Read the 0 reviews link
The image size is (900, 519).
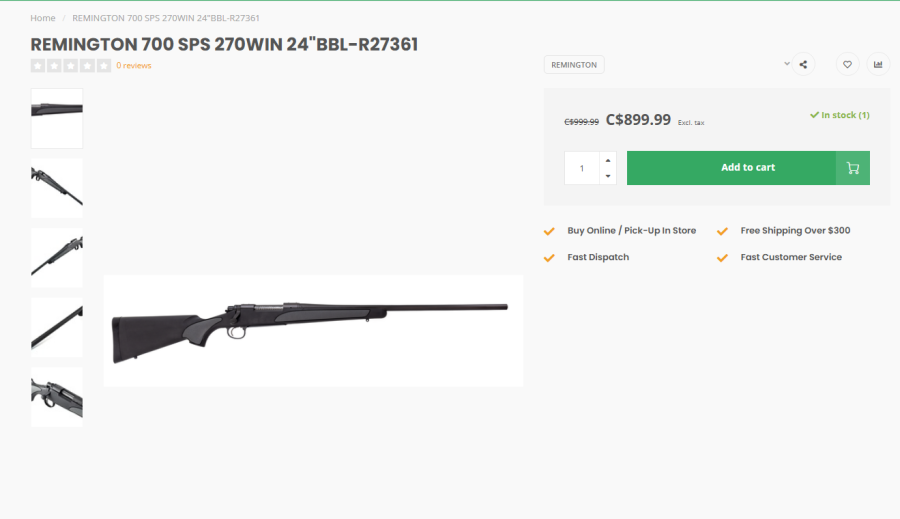coord(134,66)
